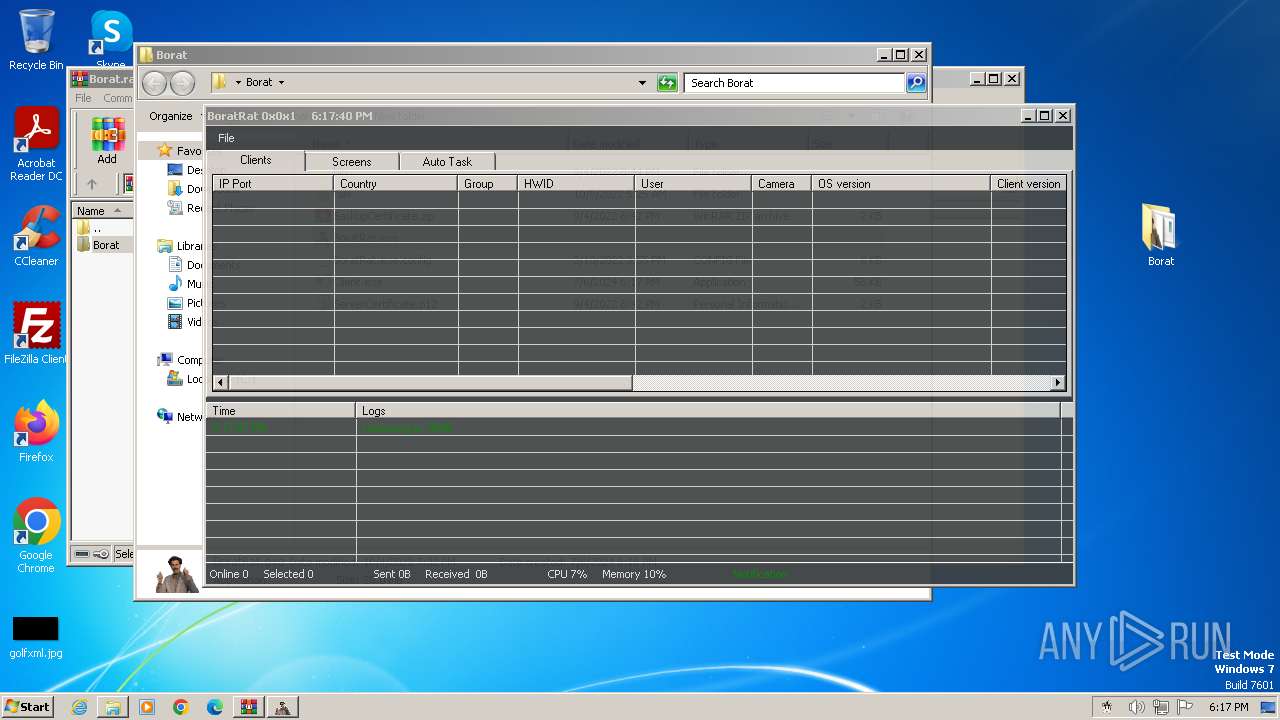Sort clients by Country column header
The height and width of the screenshot is (720, 1280).
pos(395,184)
